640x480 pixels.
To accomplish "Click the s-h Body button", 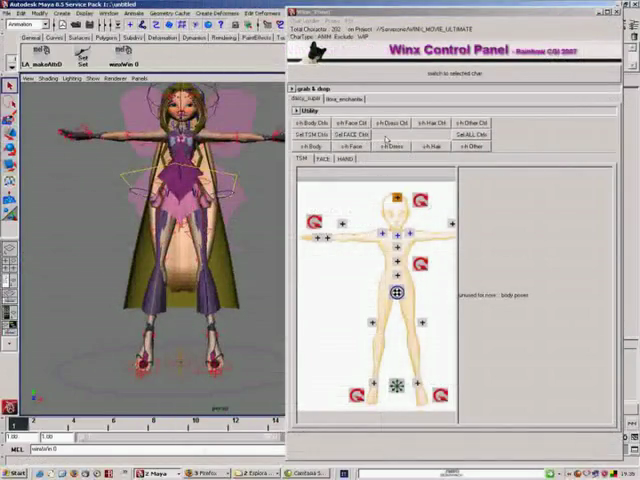I will (312, 147).
